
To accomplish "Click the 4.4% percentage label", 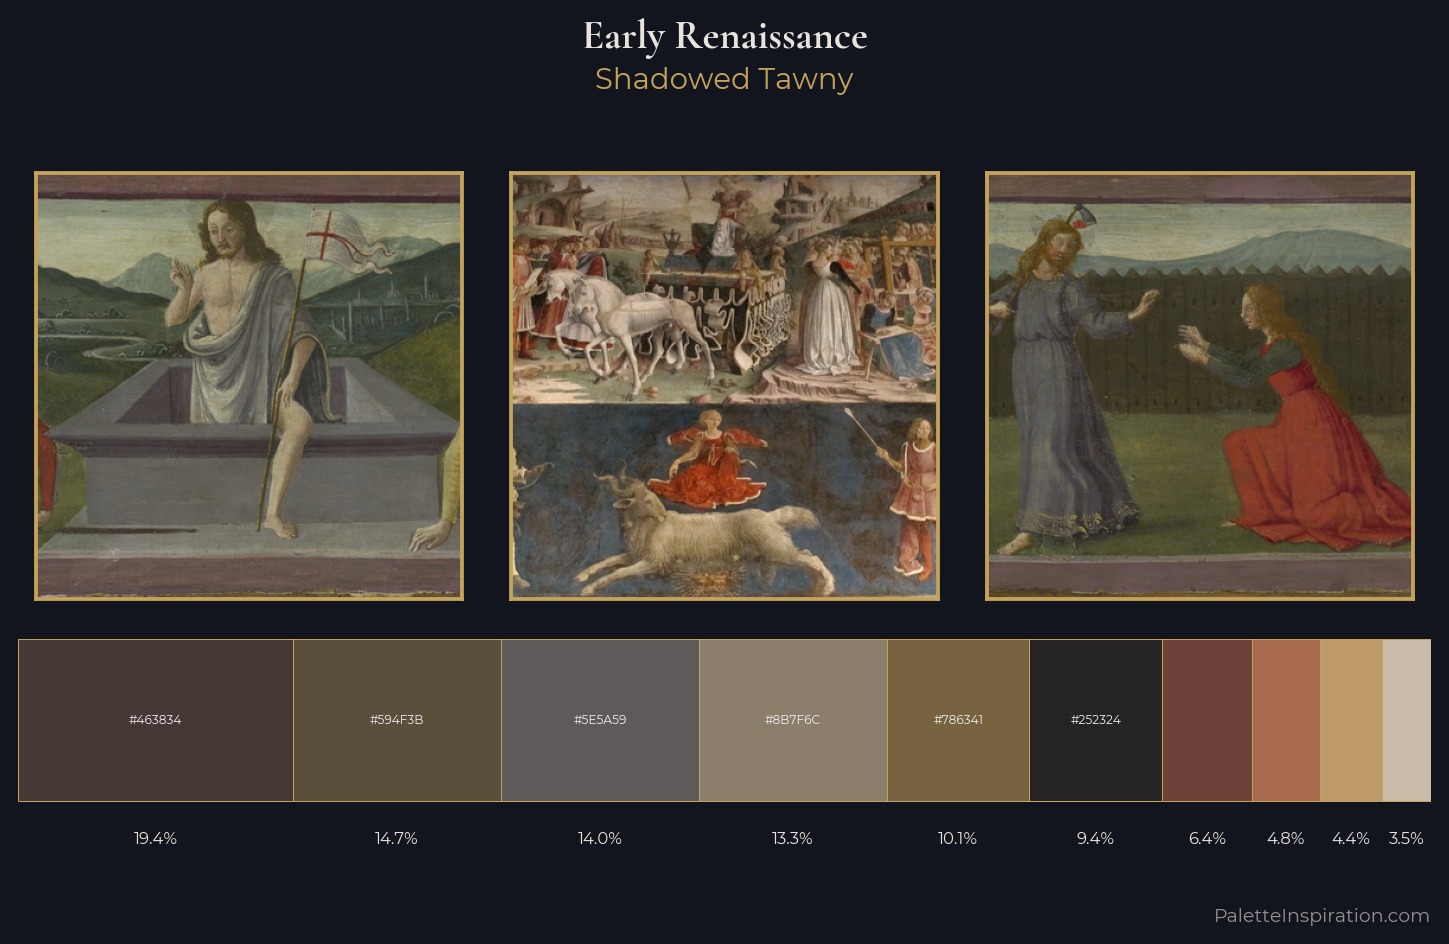I will (x=1351, y=838).
